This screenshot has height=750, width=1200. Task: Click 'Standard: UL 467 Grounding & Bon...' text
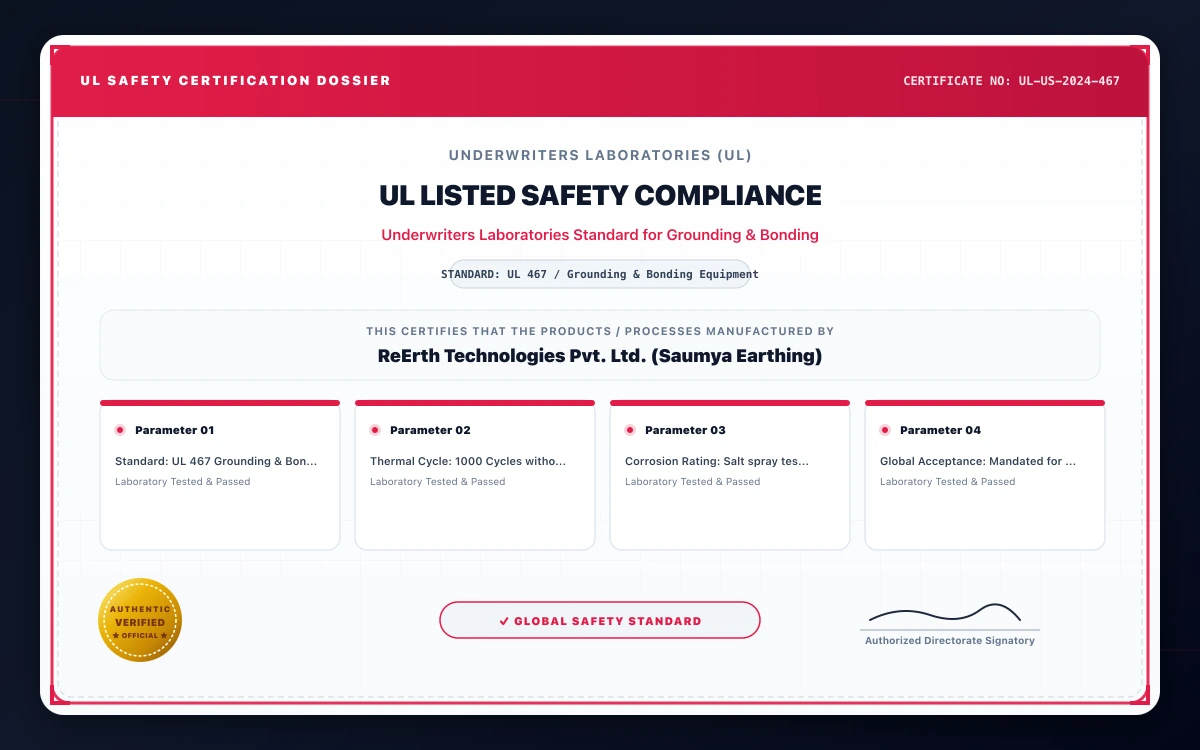pyautogui.click(x=216, y=462)
